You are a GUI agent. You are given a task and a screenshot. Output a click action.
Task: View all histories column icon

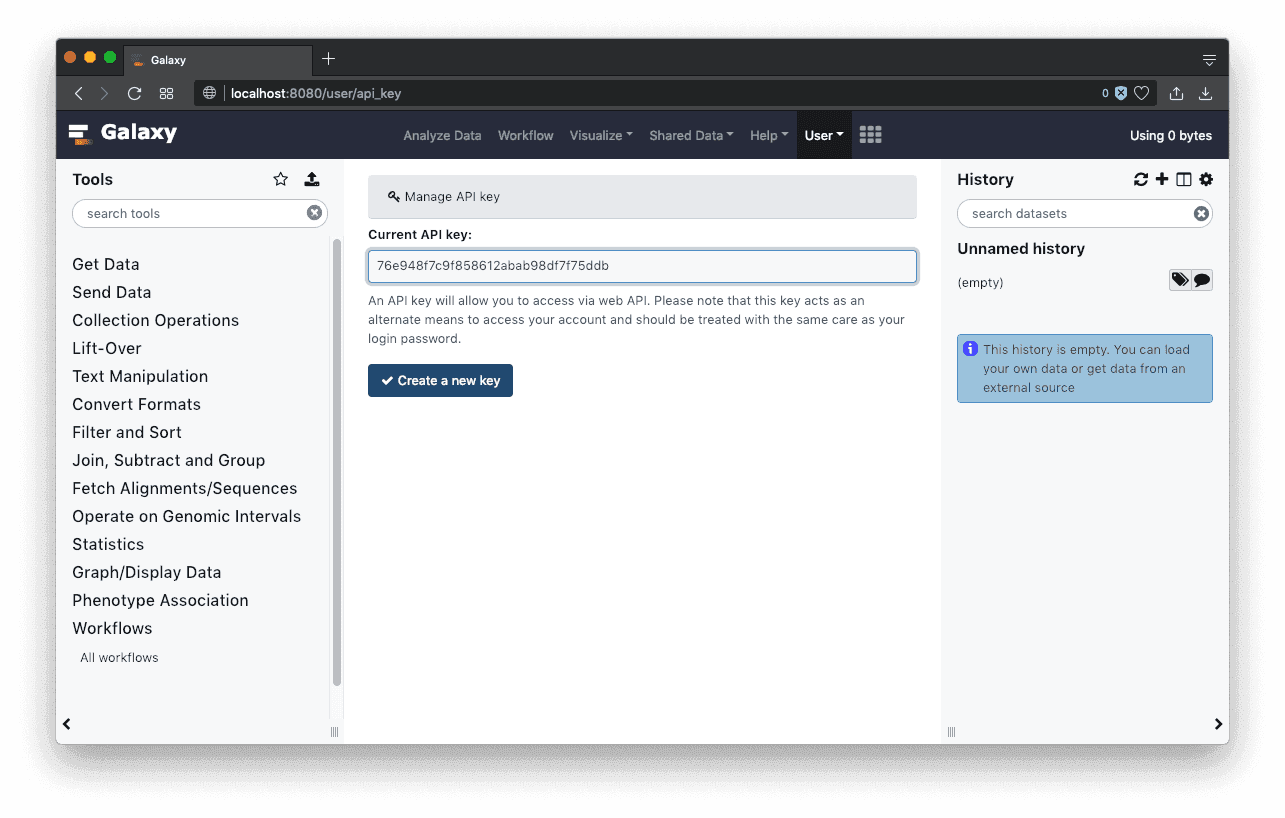(x=1184, y=179)
